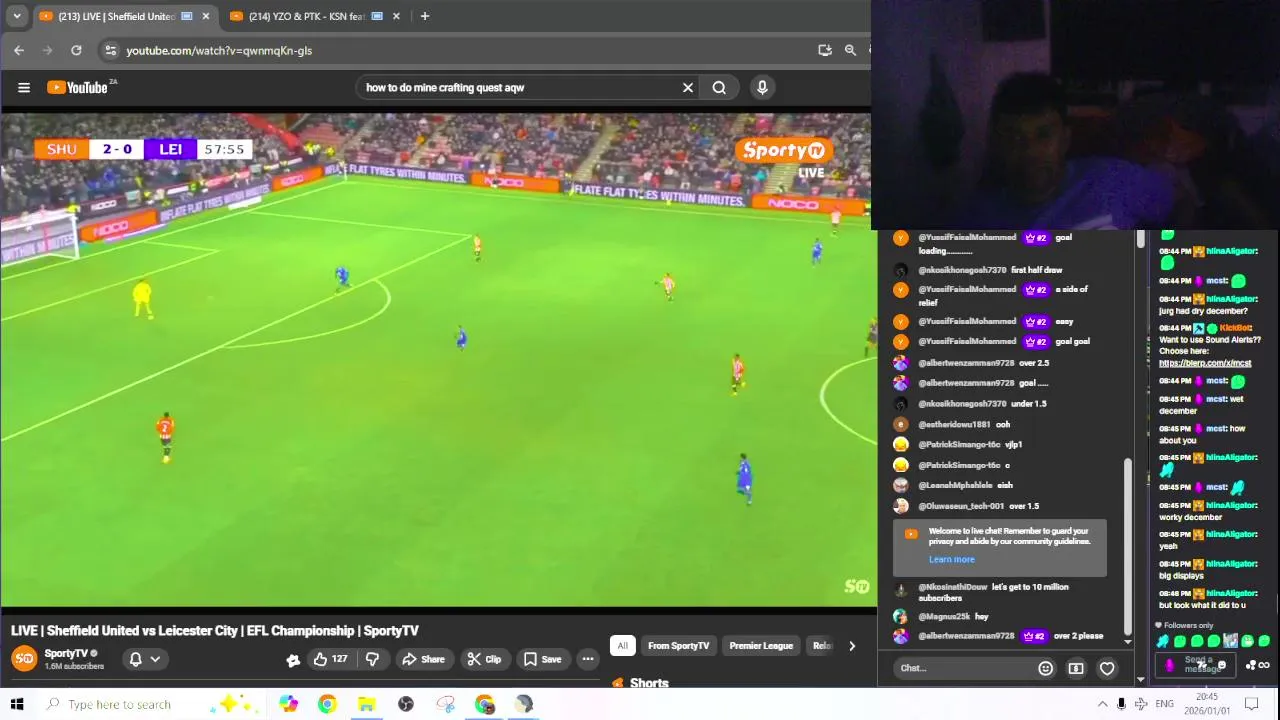Click the taskbar clock showing 20:45
This screenshot has width=1280, height=720.
[1207, 704]
